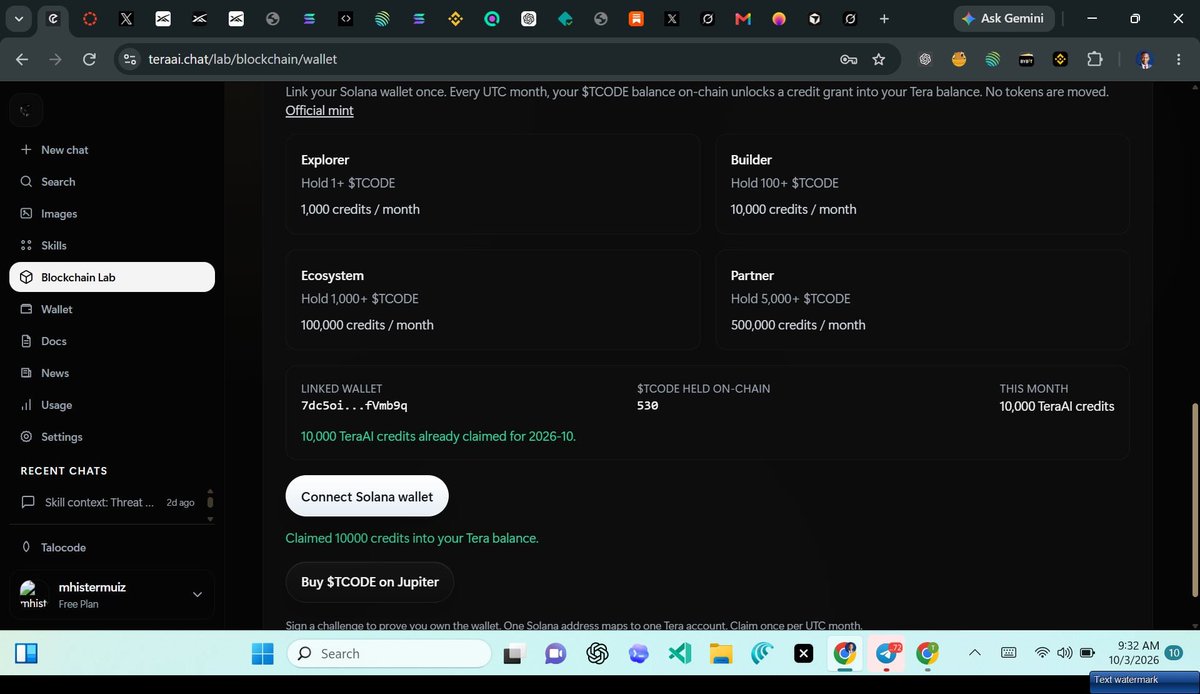The image size is (1200, 694).
Task: Click the mhistermuiz profile avatar
Action: [x=34, y=595]
